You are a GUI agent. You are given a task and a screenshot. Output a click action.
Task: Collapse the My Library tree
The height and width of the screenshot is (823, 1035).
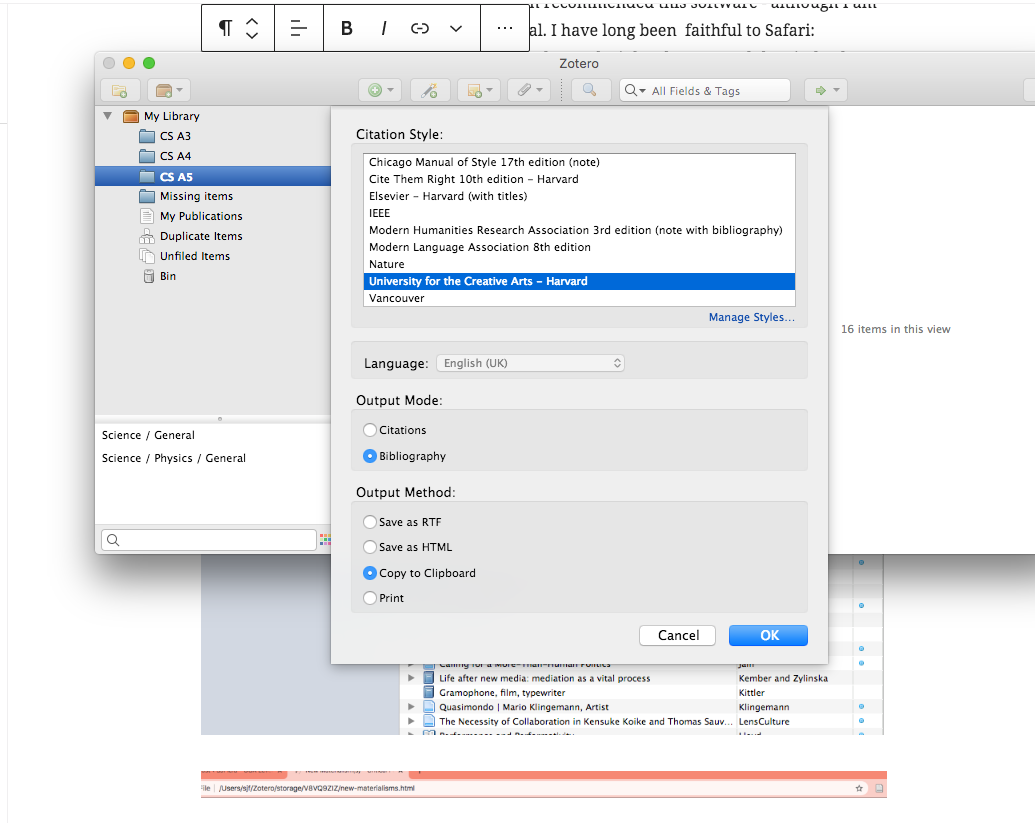(x=108, y=116)
